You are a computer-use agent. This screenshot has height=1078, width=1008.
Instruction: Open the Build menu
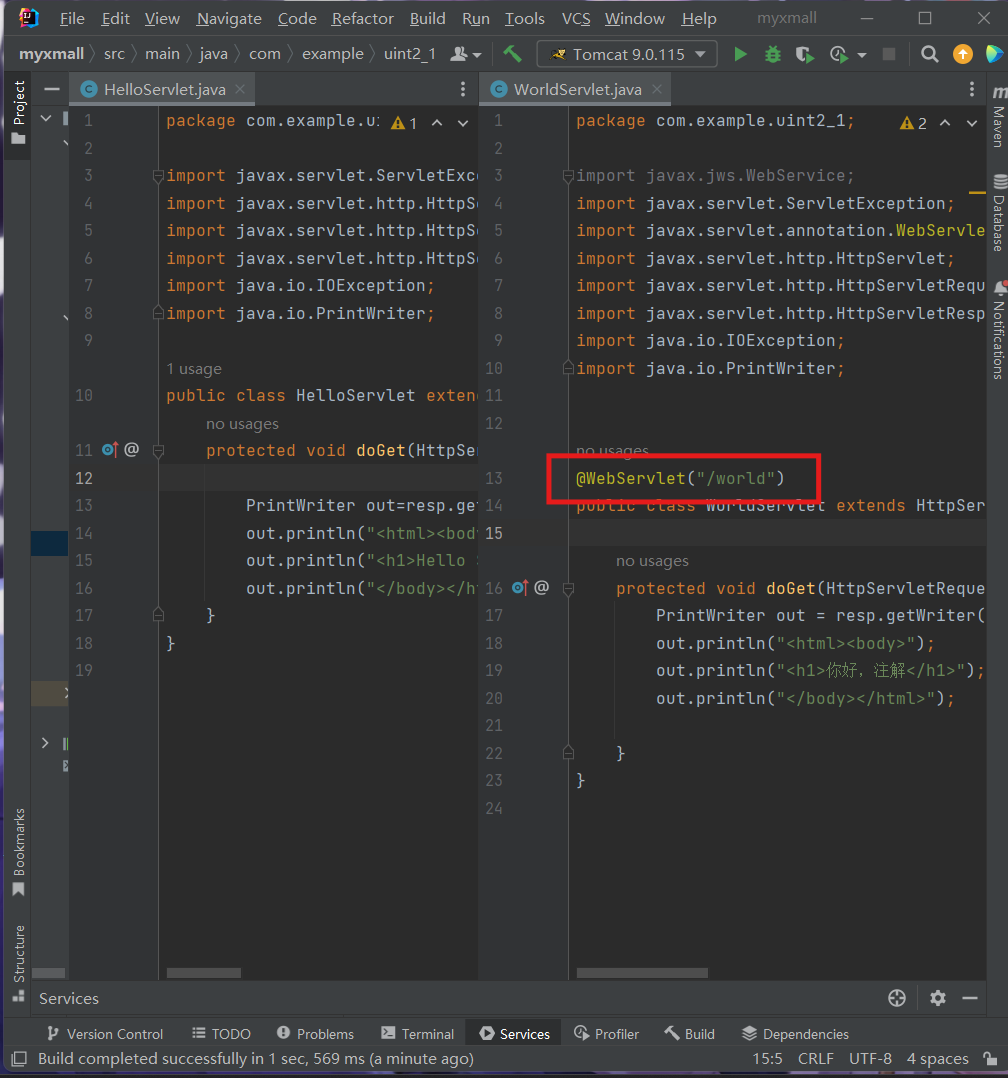pyautogui.click(x=428, y=19)
